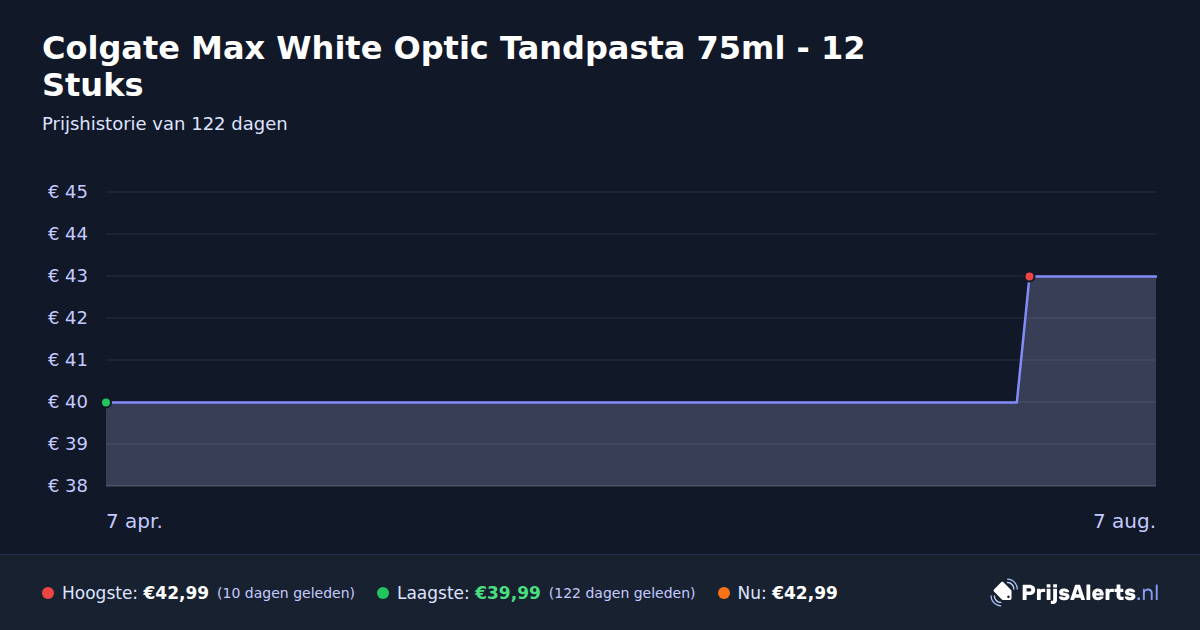Click the € 40 axis label
1200x630 pixels.
68,402
